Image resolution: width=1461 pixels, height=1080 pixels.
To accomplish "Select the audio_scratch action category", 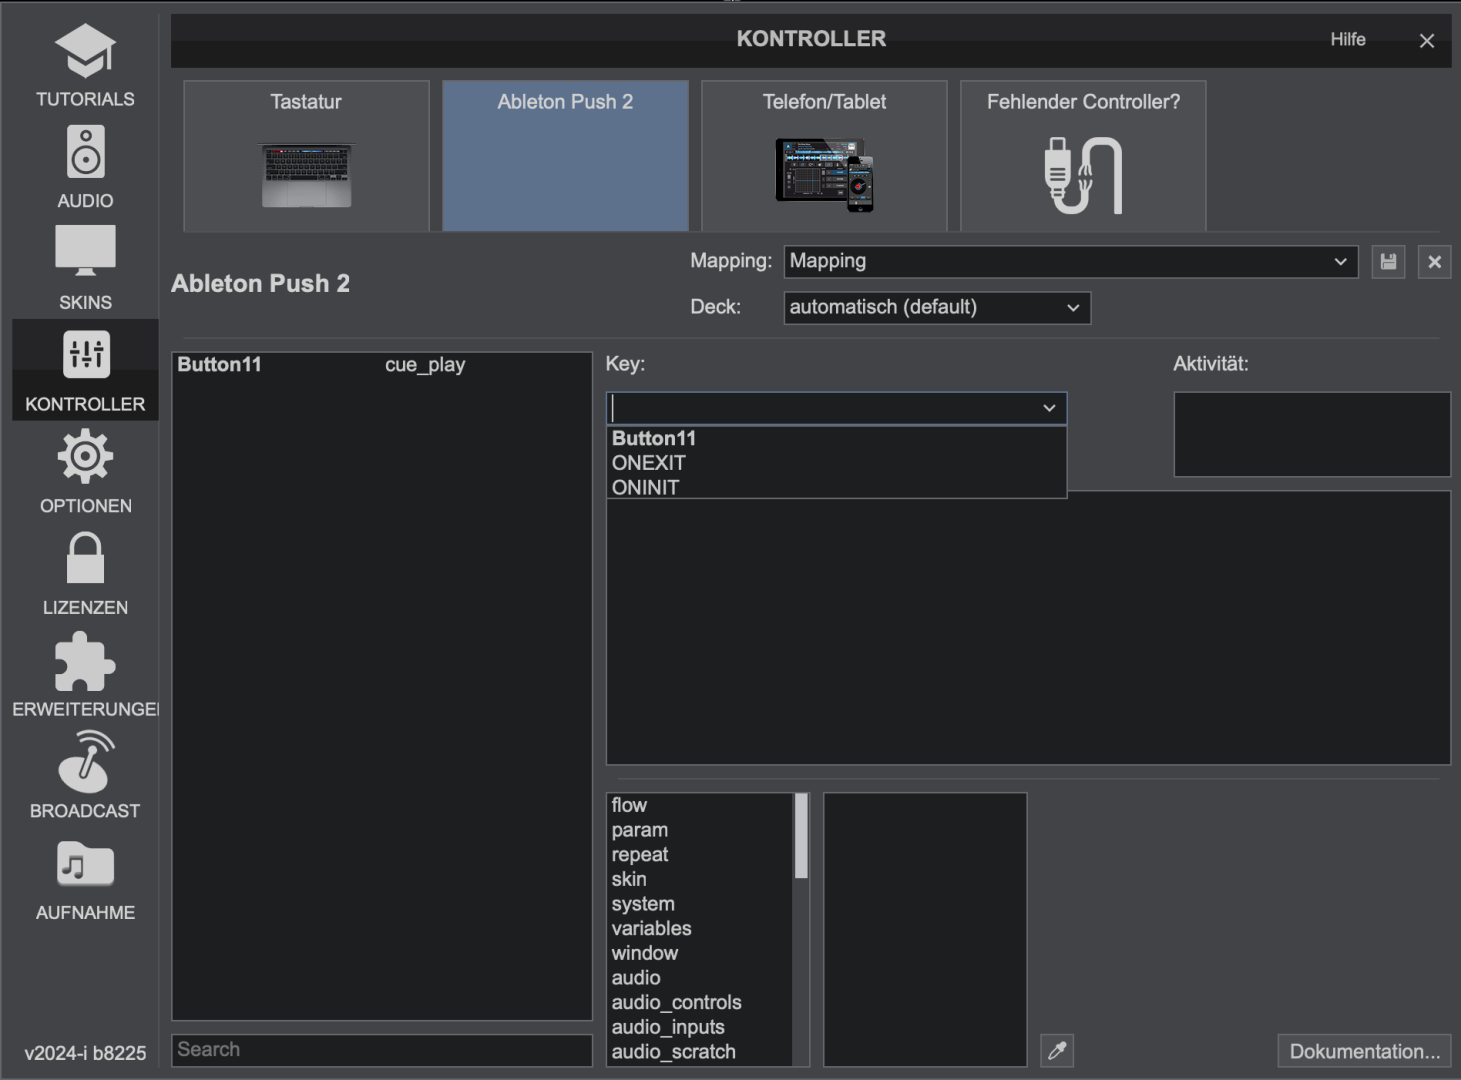I will tap(700, 1052).
